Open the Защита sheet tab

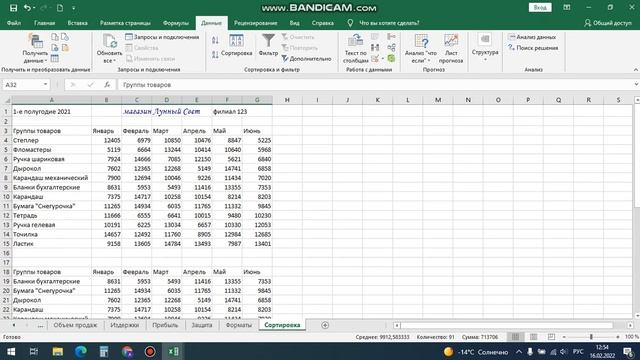tap(202, 325)
